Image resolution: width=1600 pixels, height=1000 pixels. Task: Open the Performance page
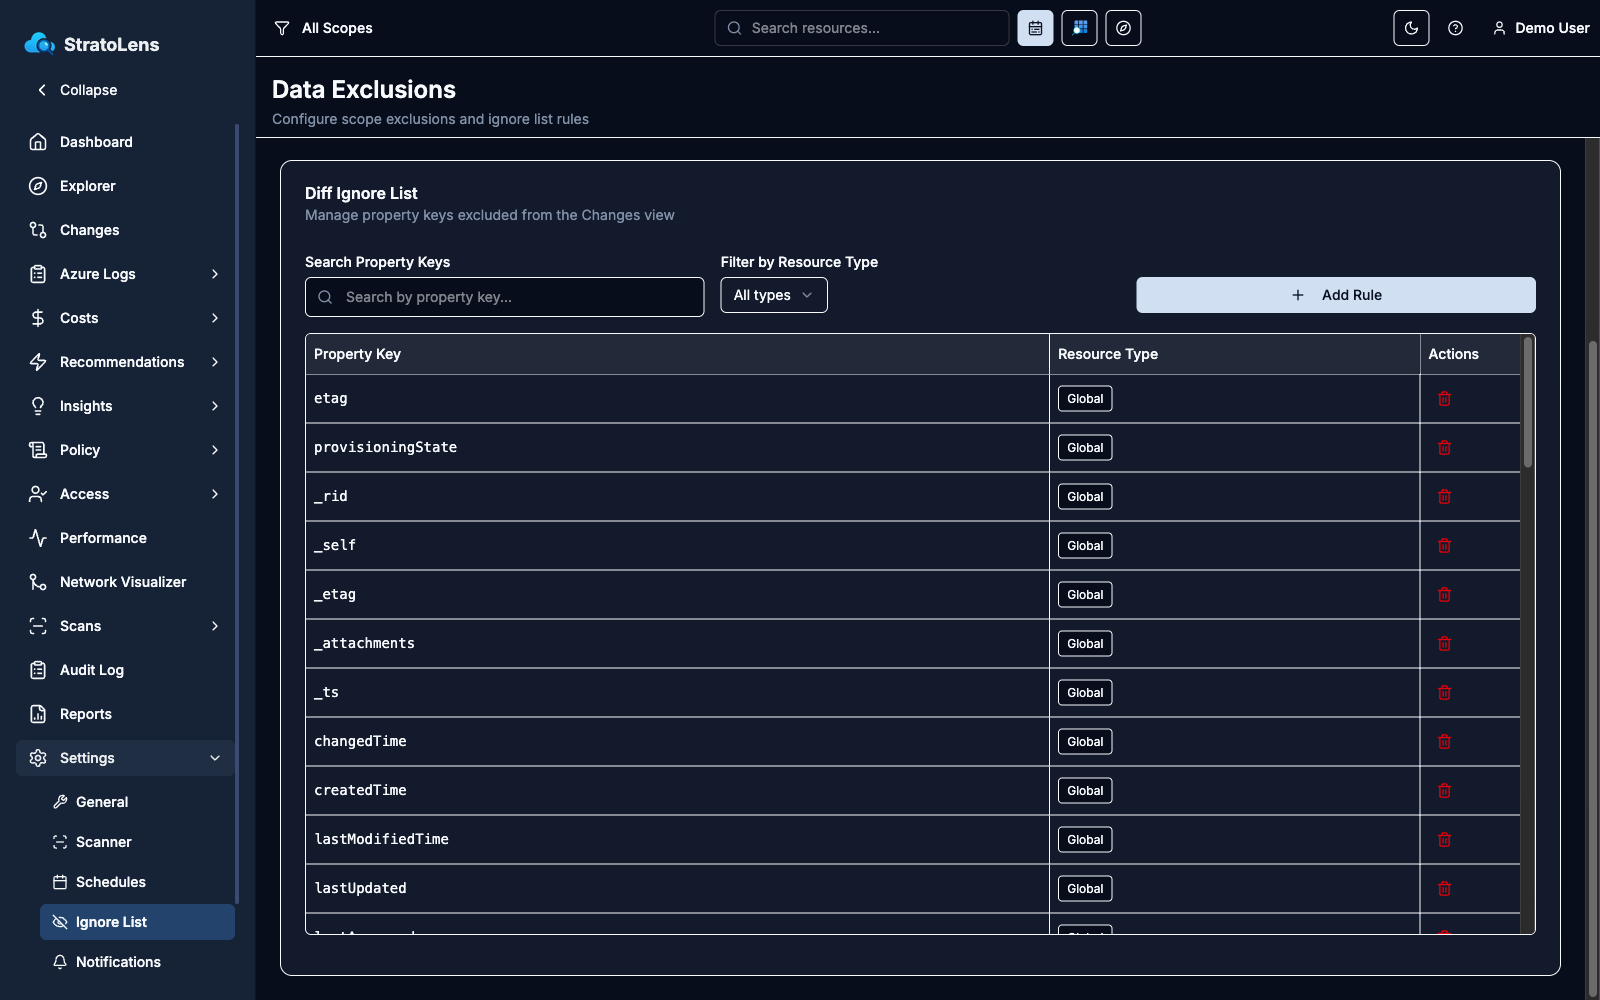125,538
